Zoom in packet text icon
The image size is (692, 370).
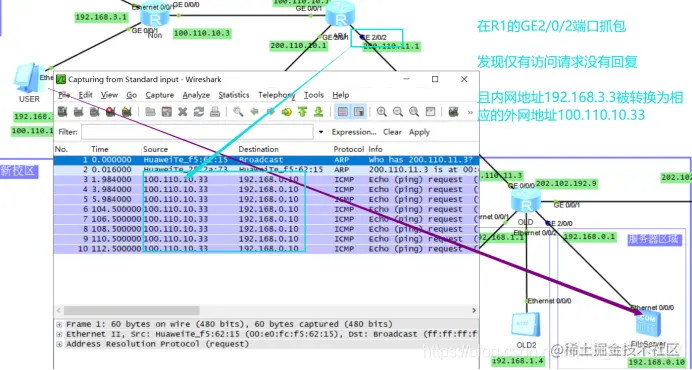[382, 112]
